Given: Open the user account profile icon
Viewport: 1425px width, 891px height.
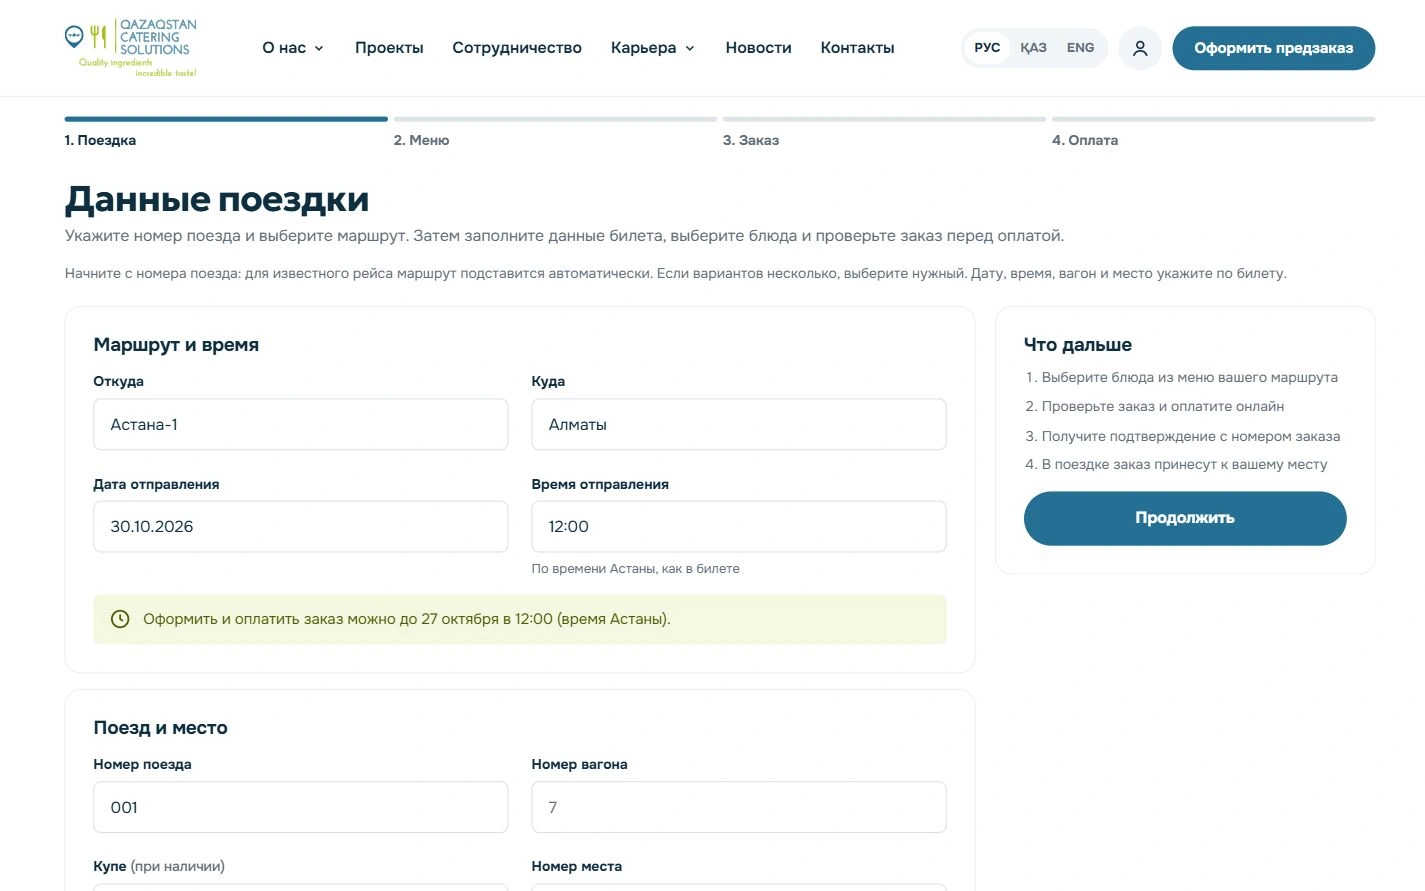Looking at the screenshot, I should [x=1140, y=48].
